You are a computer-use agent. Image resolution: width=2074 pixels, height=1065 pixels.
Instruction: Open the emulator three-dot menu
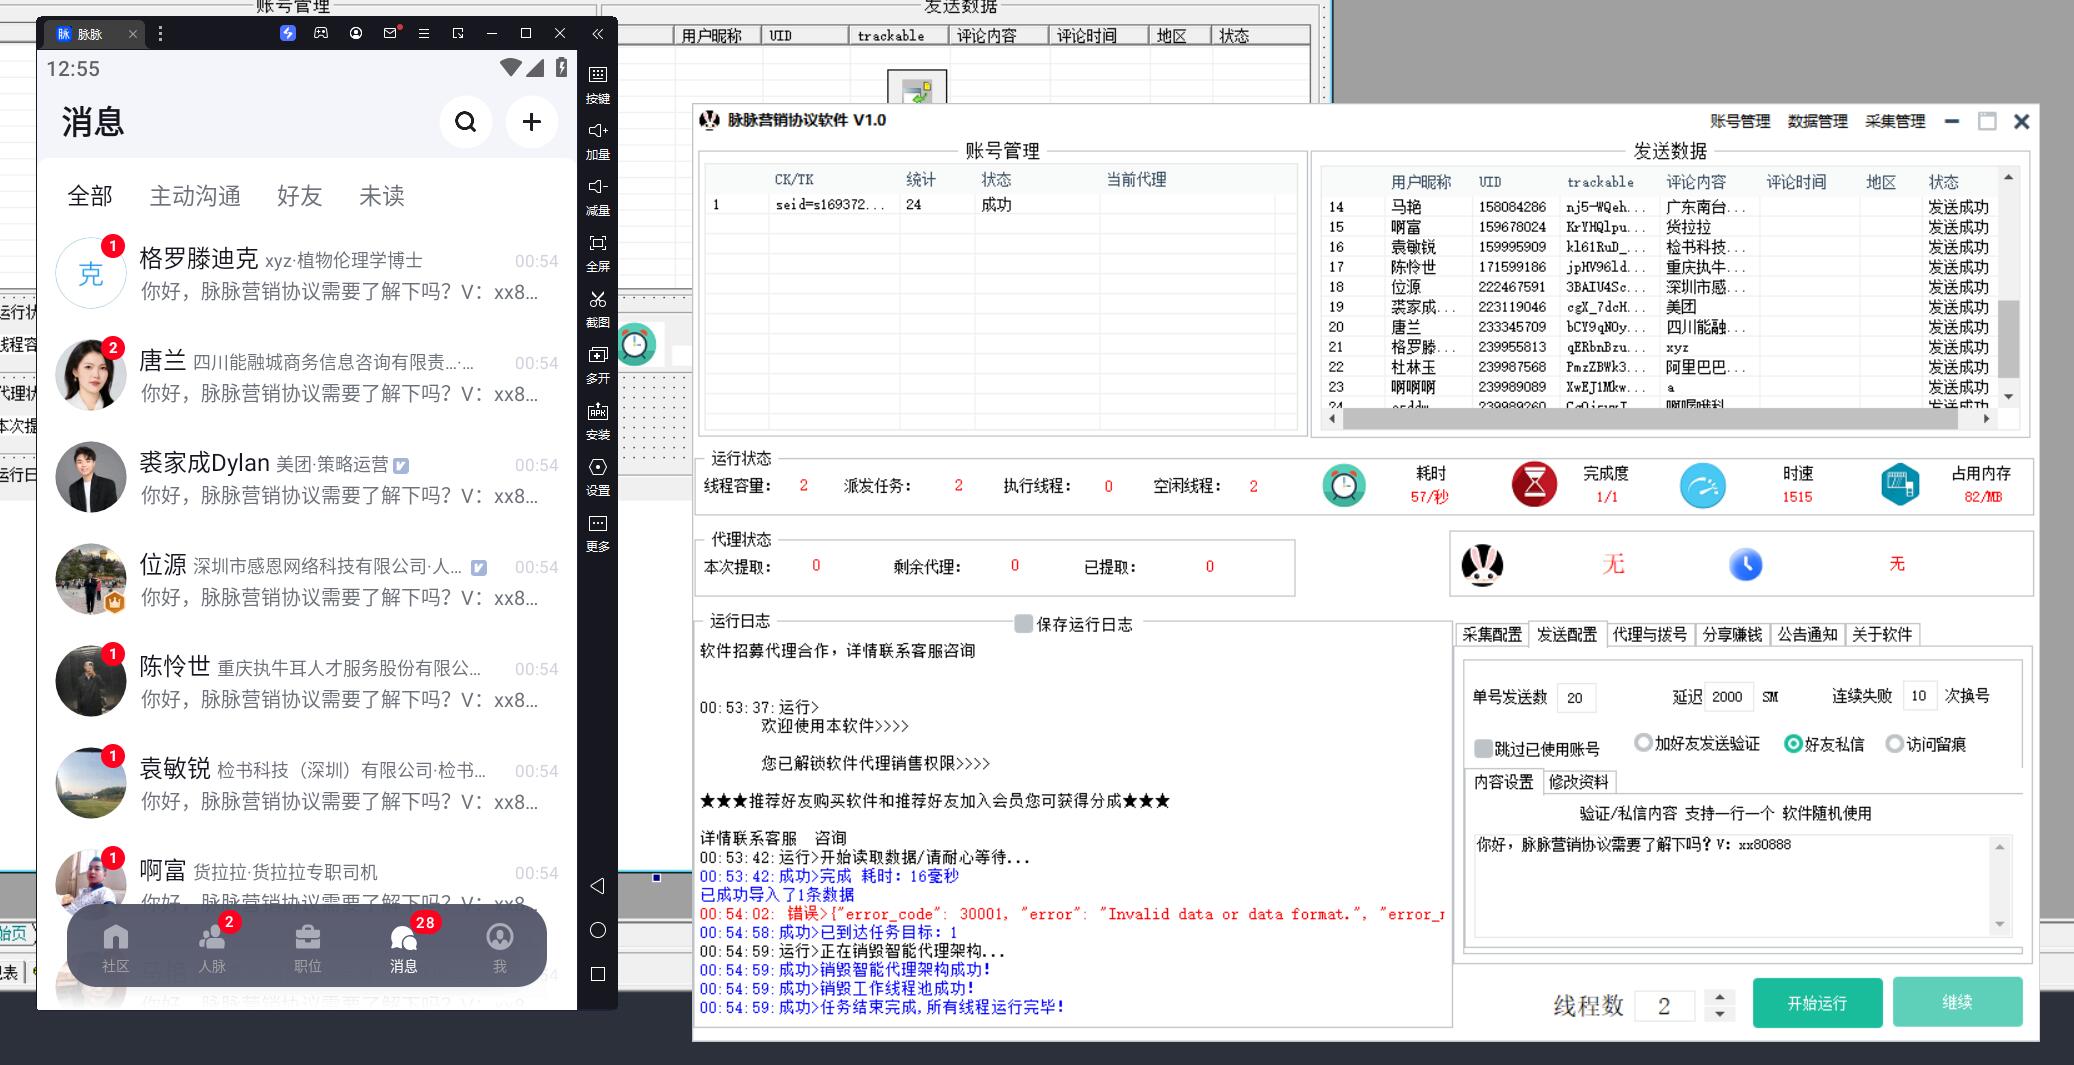[160, 34]
